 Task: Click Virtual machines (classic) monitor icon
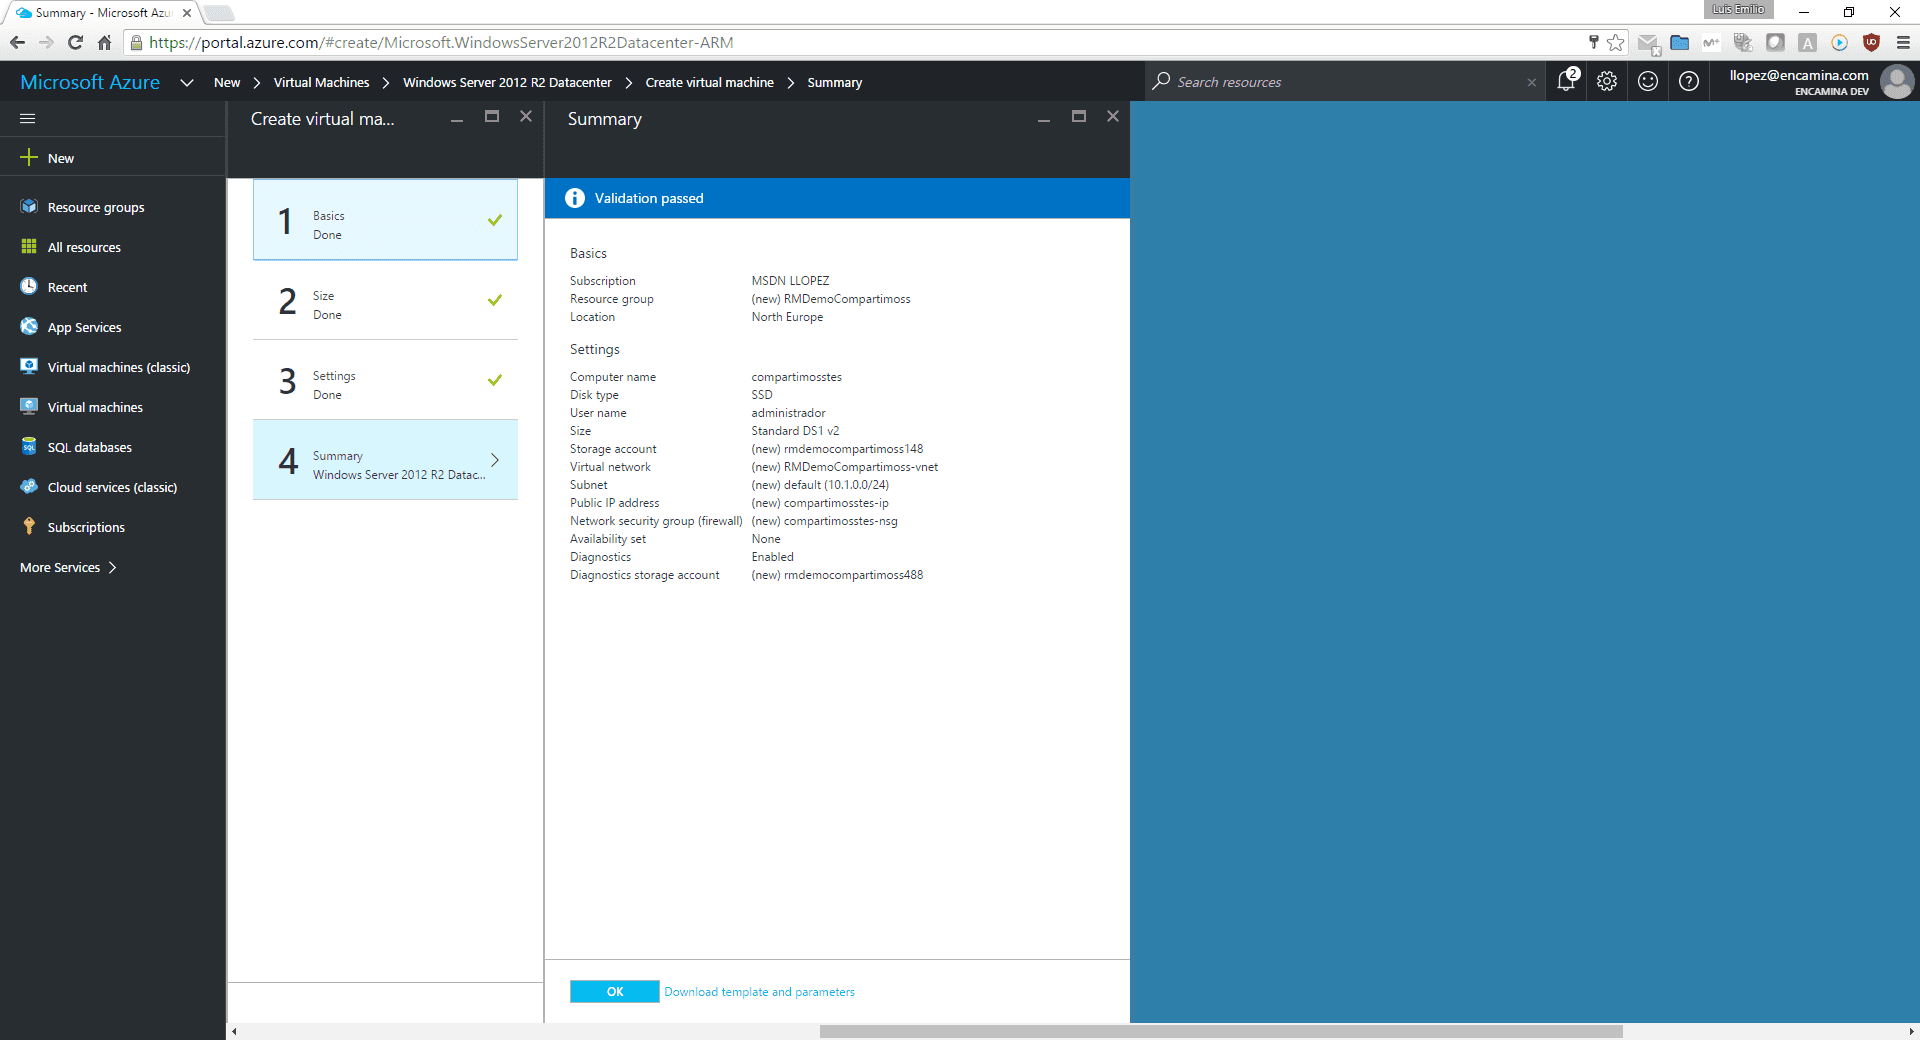coord(29,367)
